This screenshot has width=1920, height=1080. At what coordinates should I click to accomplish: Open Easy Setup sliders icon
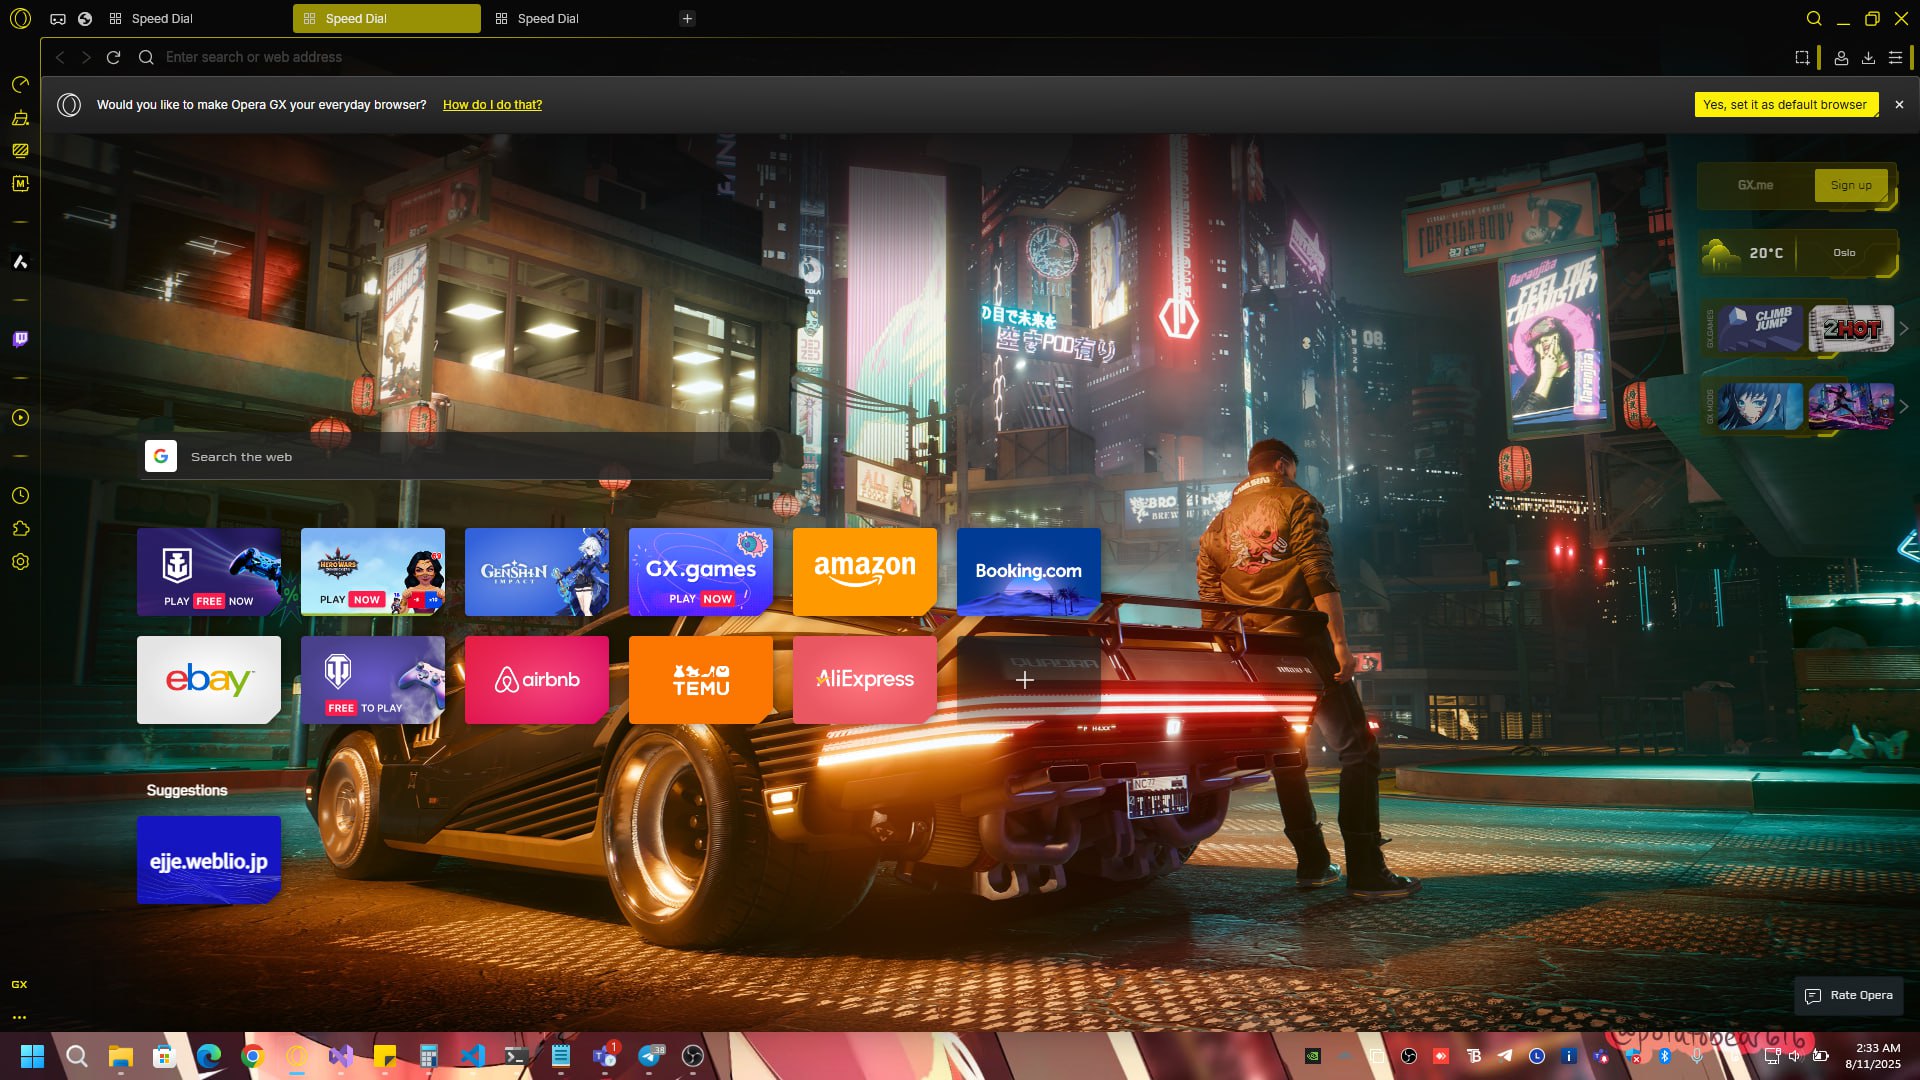1895,58
